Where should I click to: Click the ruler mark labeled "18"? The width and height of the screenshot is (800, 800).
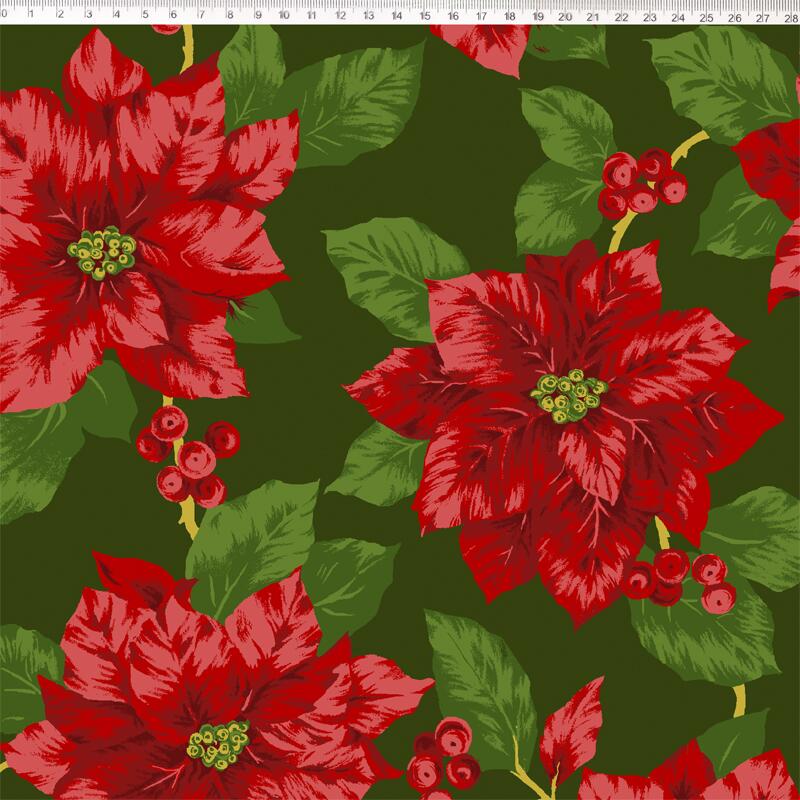[509, 16]
